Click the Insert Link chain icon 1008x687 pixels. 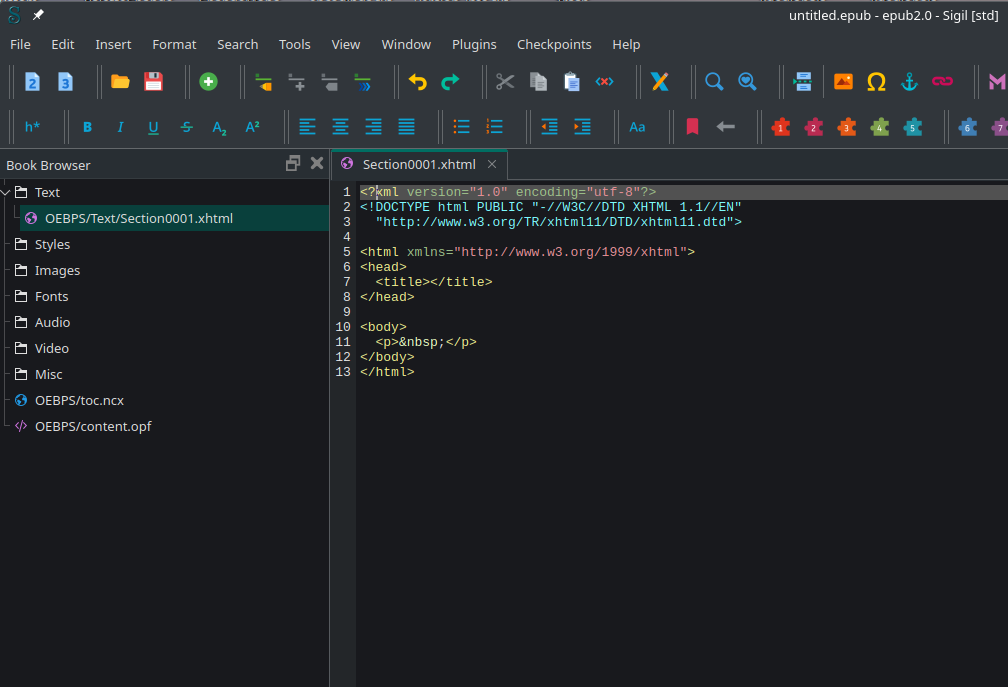[942, 82]
